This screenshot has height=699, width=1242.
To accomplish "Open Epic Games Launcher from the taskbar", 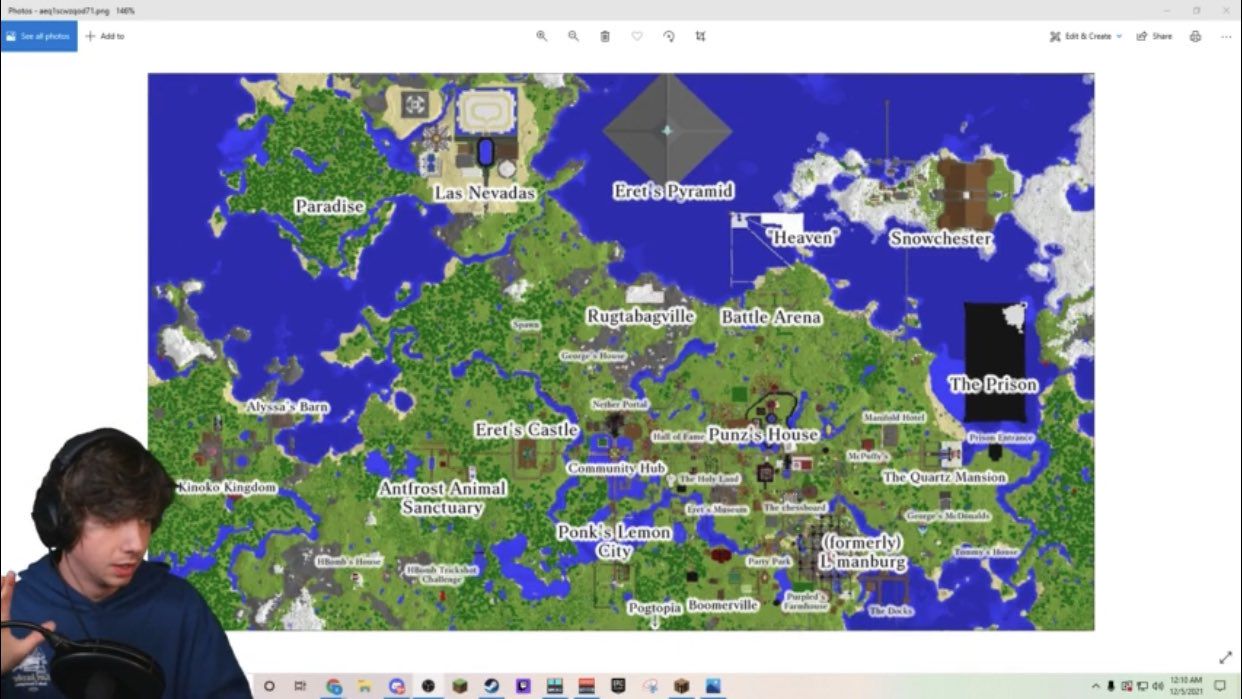I will point(618,686).
